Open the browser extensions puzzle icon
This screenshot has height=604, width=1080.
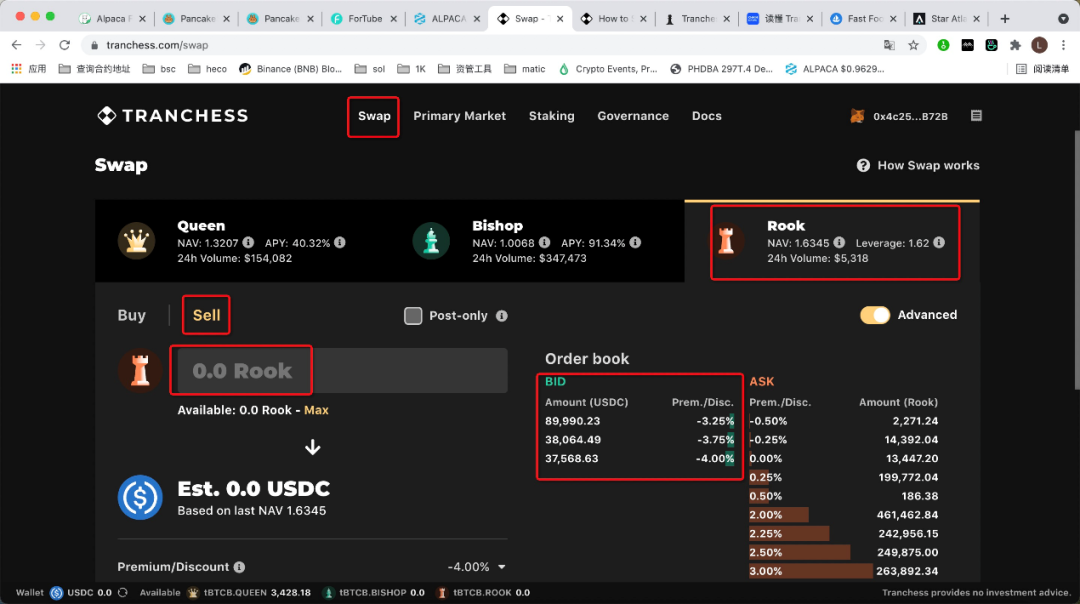click(1015, 45)
